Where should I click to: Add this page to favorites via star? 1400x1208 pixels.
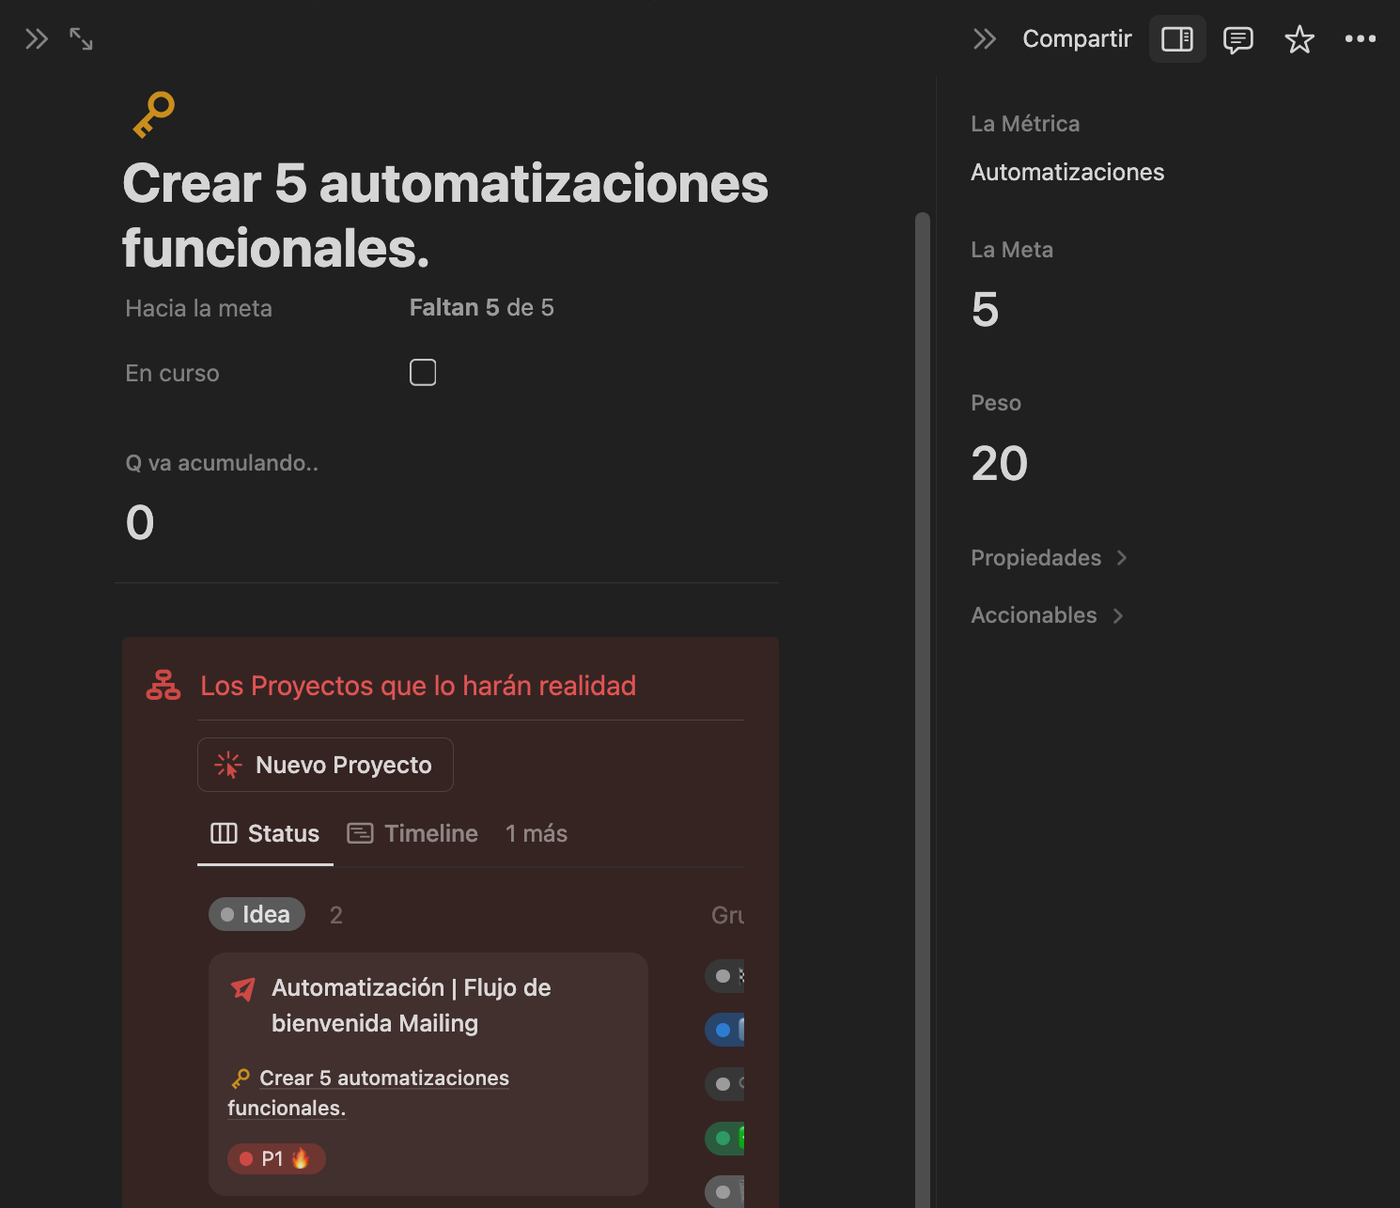point(1299,39)
